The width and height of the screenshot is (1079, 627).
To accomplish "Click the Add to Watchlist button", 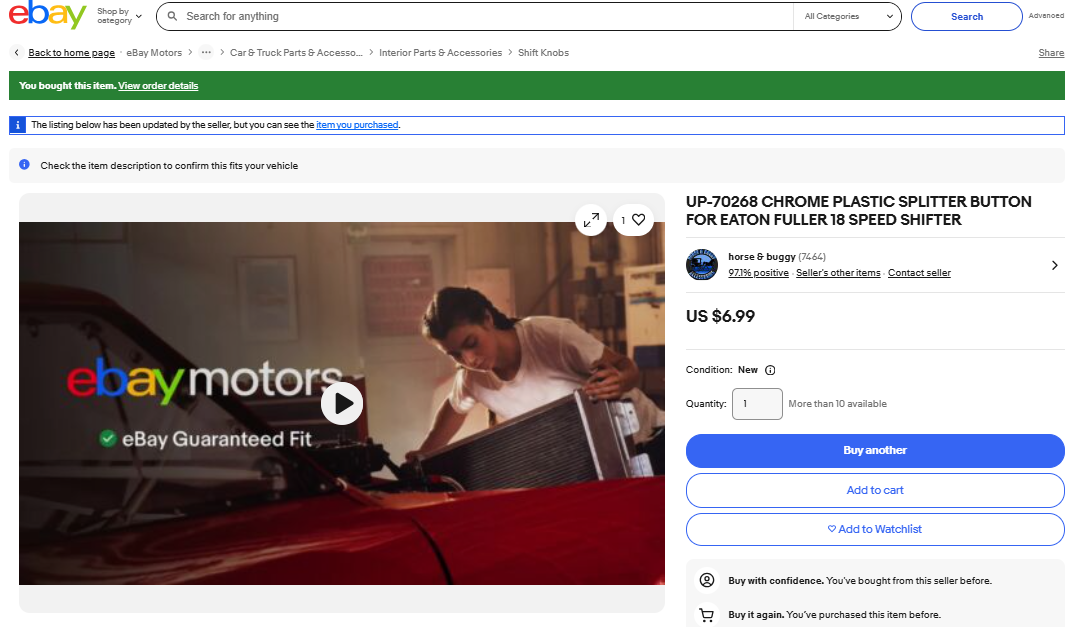I will tap(875, 529).
